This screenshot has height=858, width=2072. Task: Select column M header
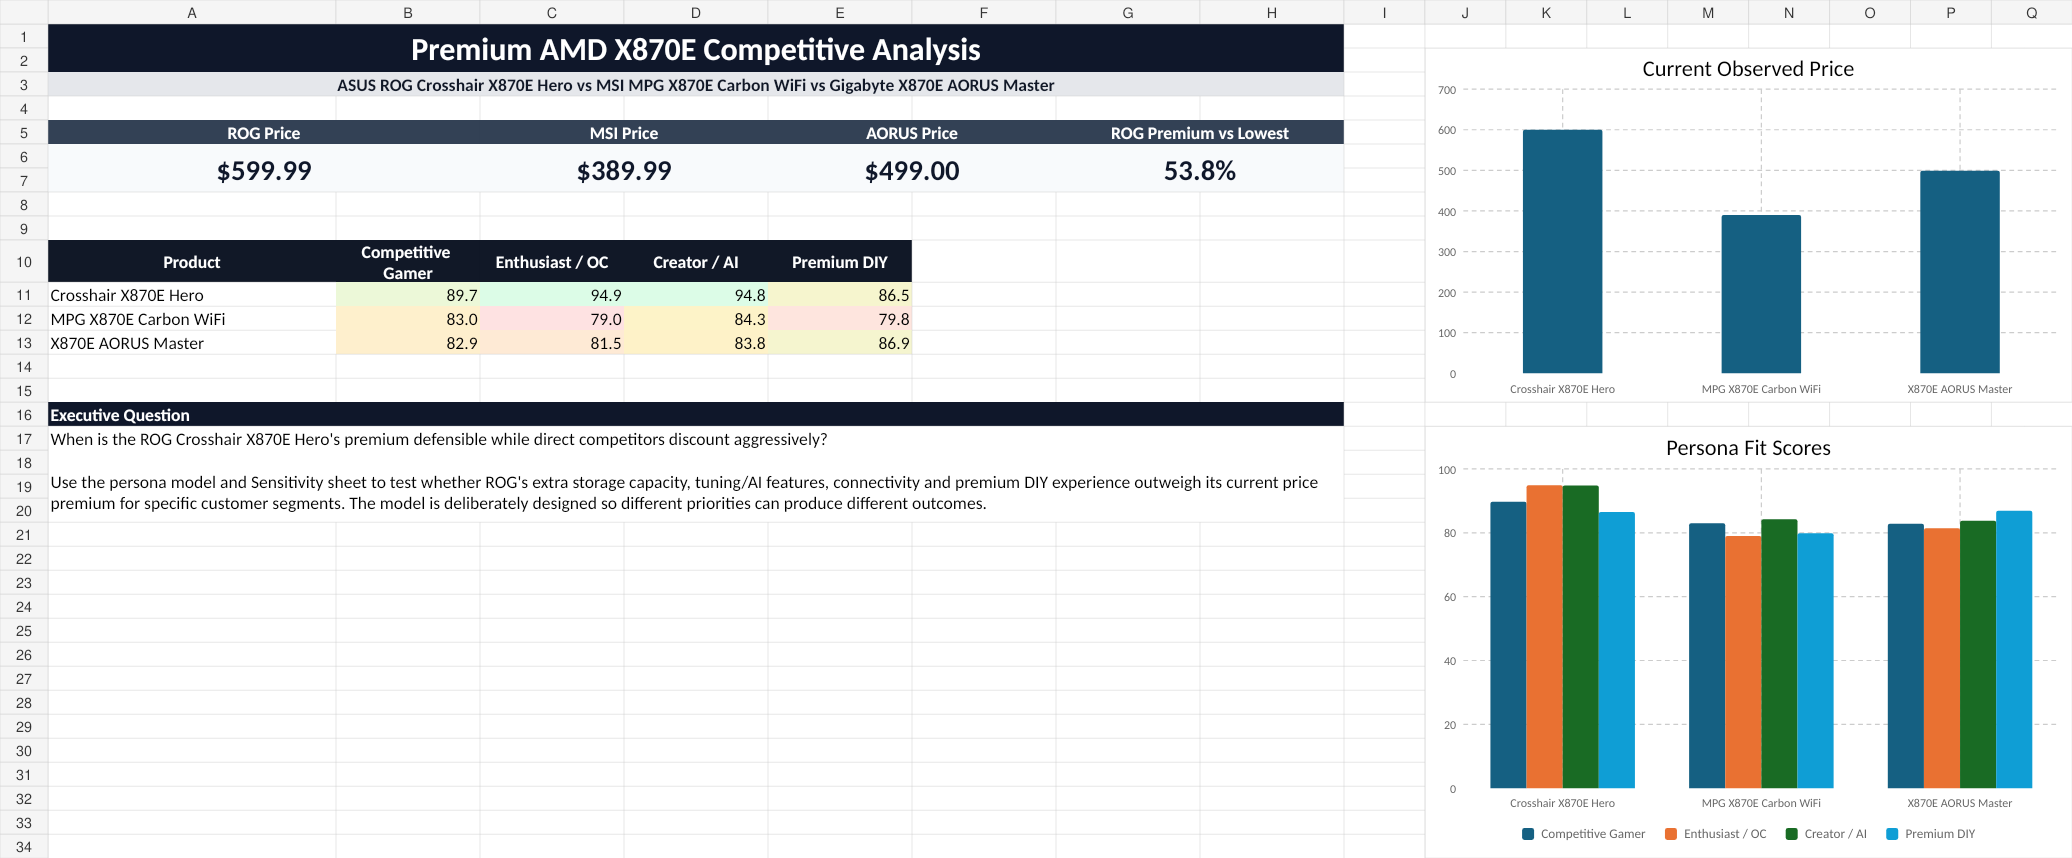click(x=1708, y=12)
